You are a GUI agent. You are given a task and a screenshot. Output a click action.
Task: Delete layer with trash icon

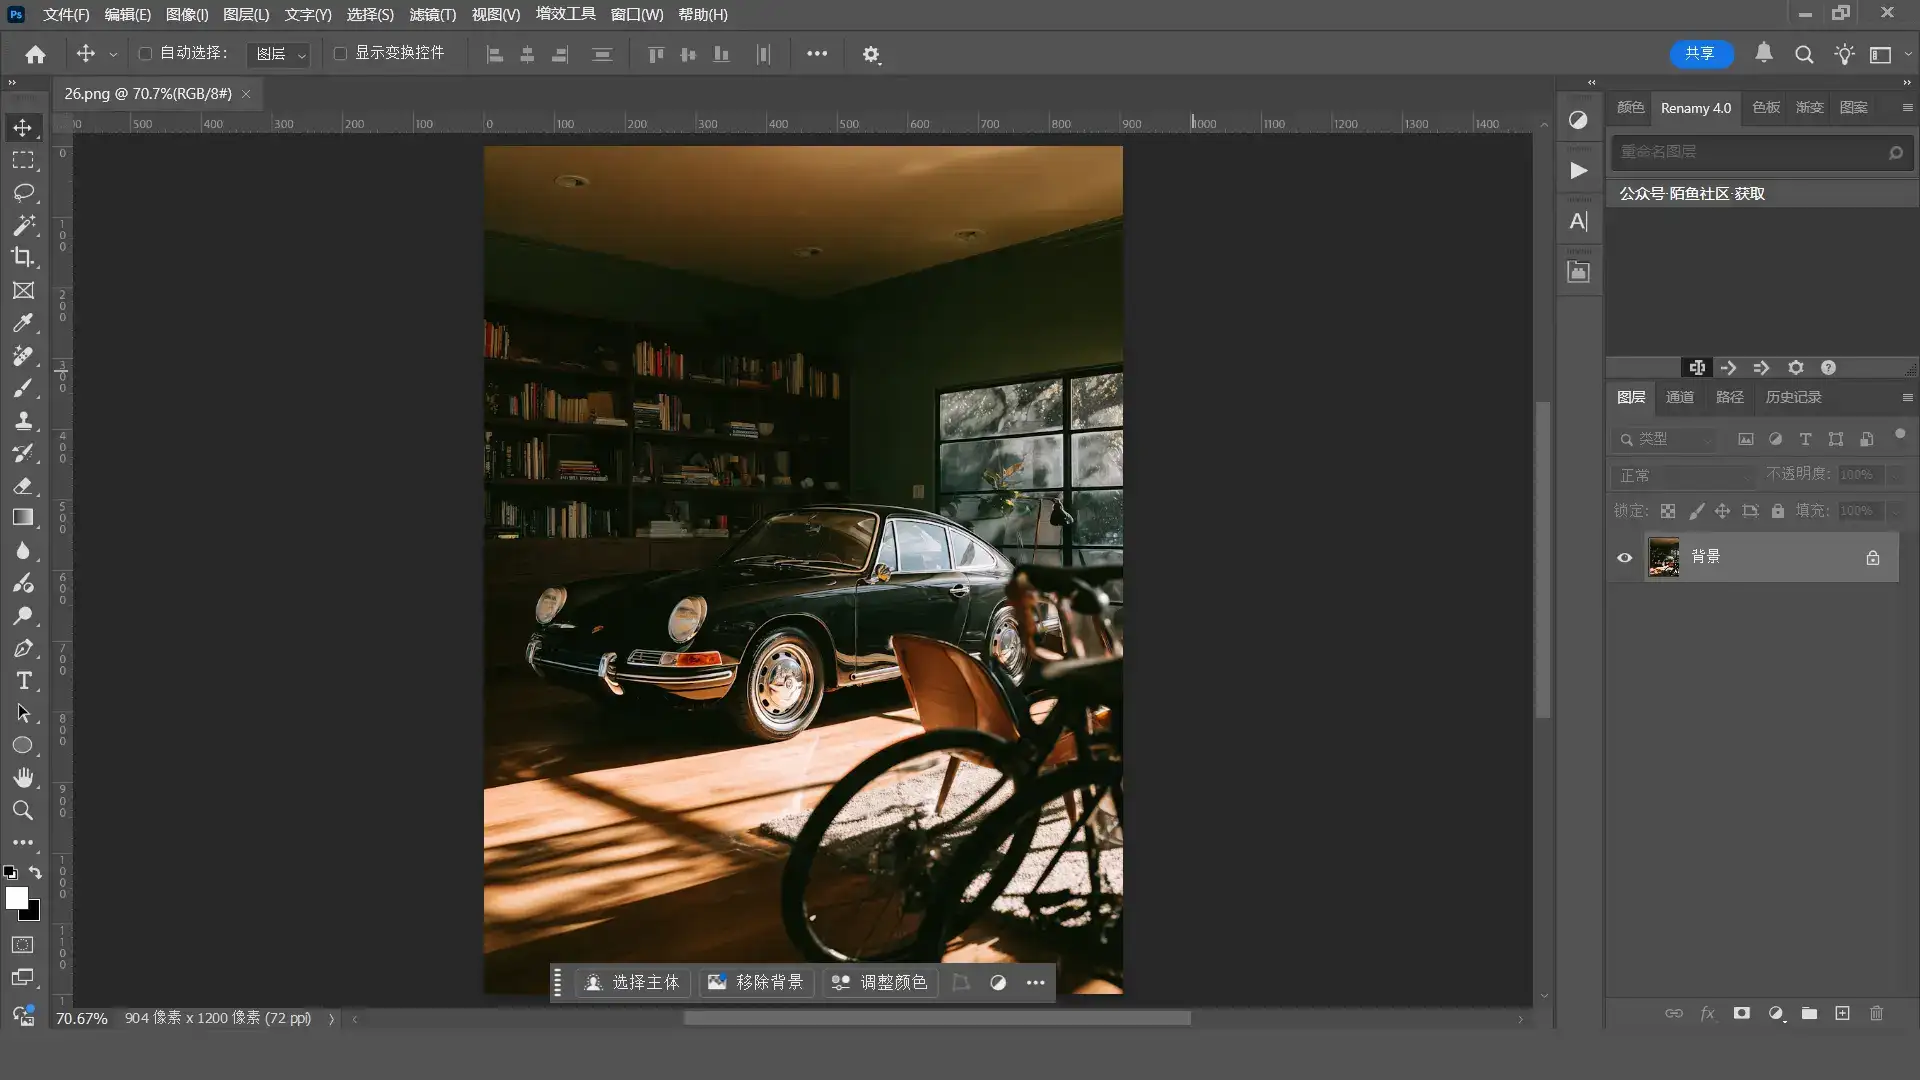1876,1013
